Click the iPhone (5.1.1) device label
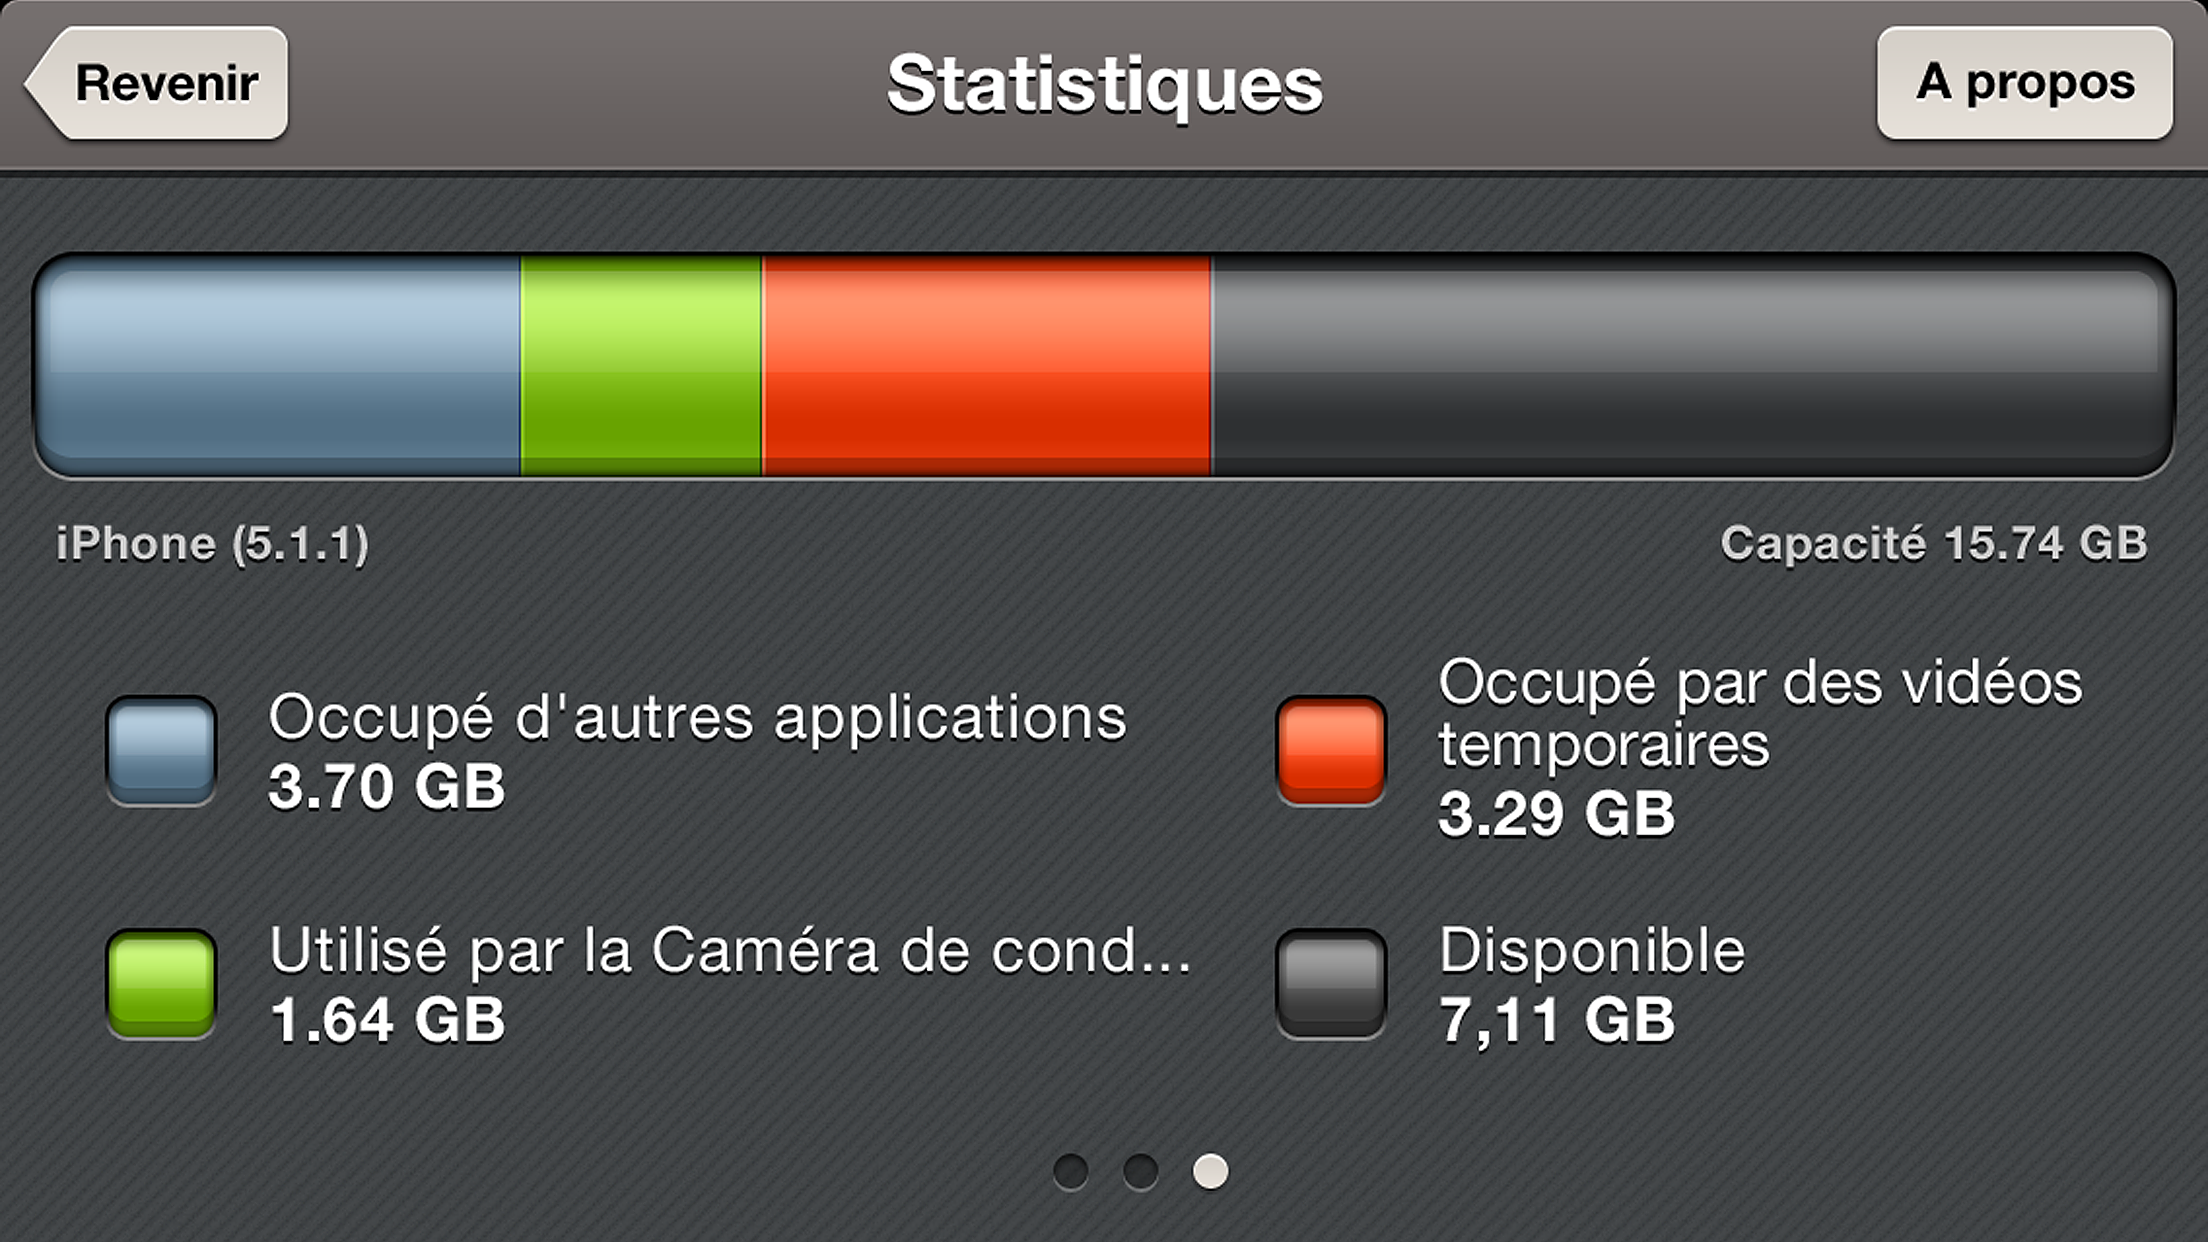2208x1242 pixels. pos(212,544)
